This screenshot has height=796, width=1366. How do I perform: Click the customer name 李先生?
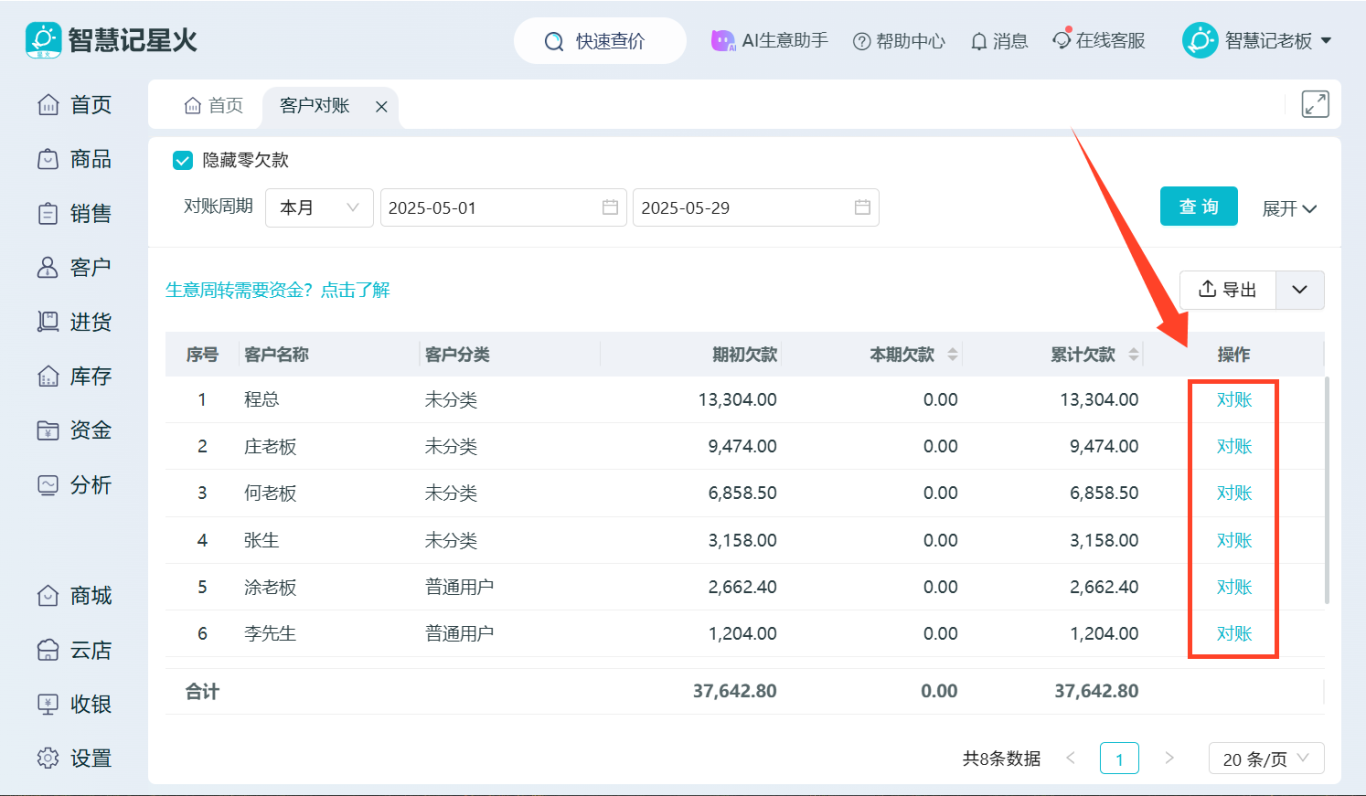coord(270,633)
